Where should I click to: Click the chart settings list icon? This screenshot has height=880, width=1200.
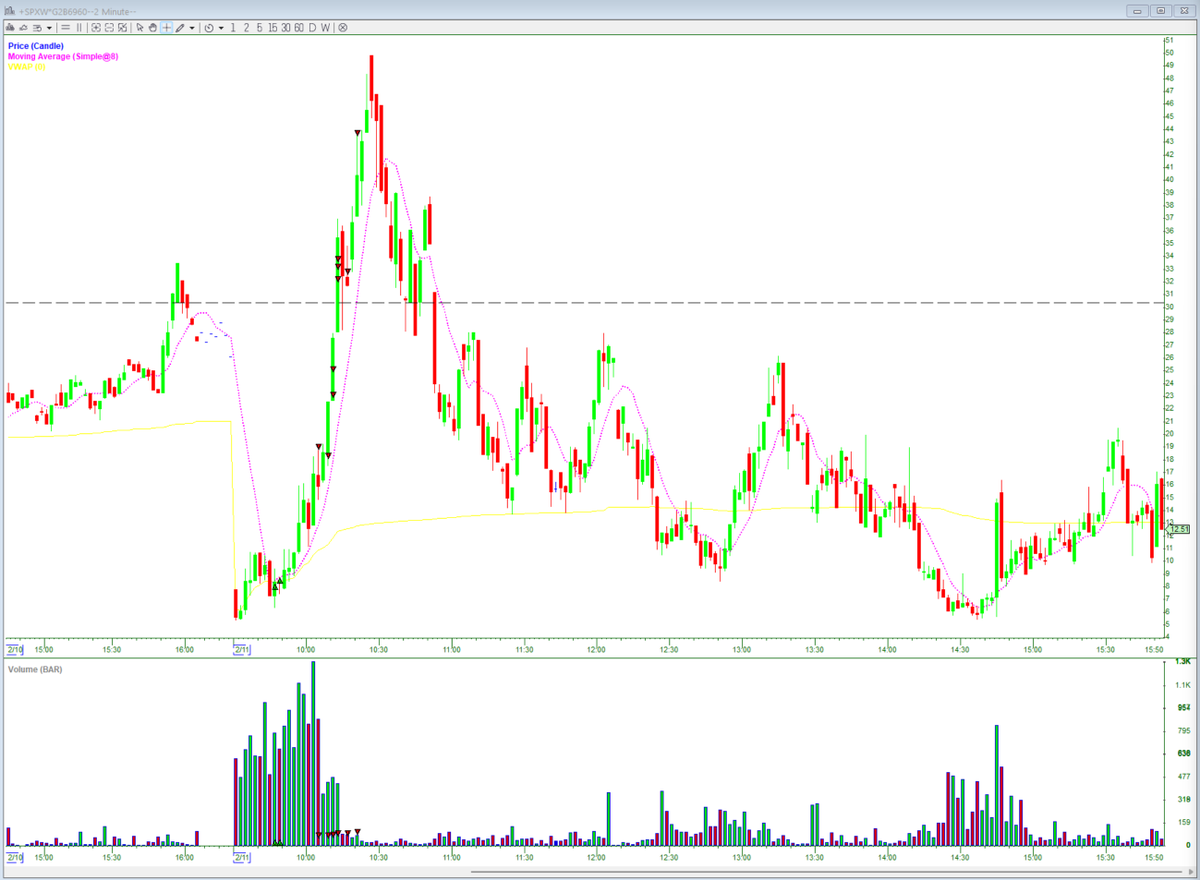point(37,28)
